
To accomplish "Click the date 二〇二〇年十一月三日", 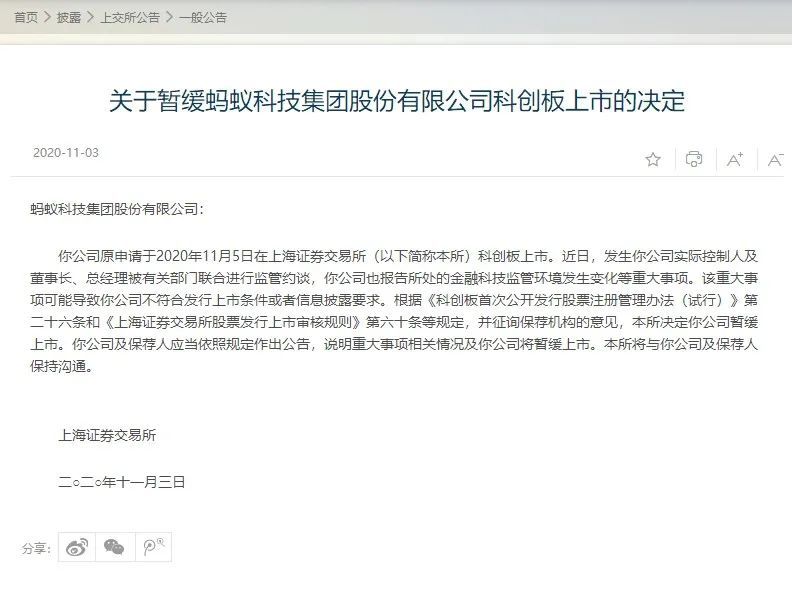I will point(121,482).
